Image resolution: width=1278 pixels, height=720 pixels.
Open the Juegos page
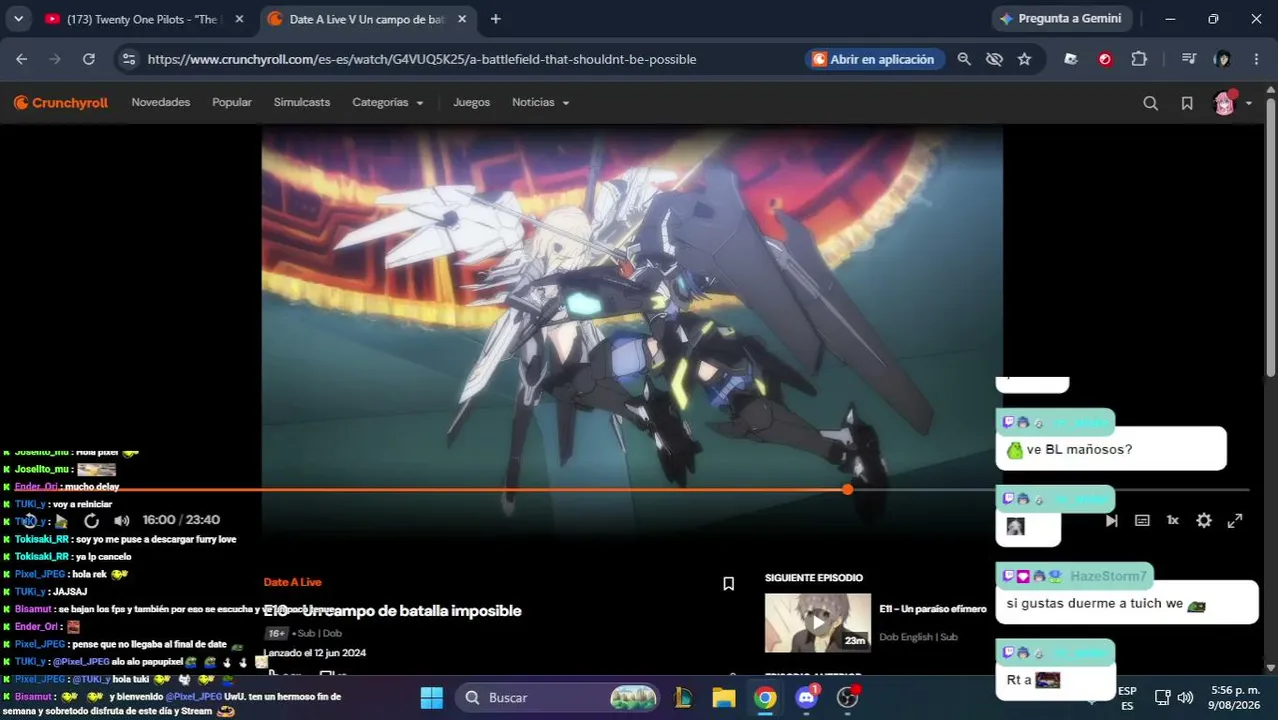[x=471, y=102]
